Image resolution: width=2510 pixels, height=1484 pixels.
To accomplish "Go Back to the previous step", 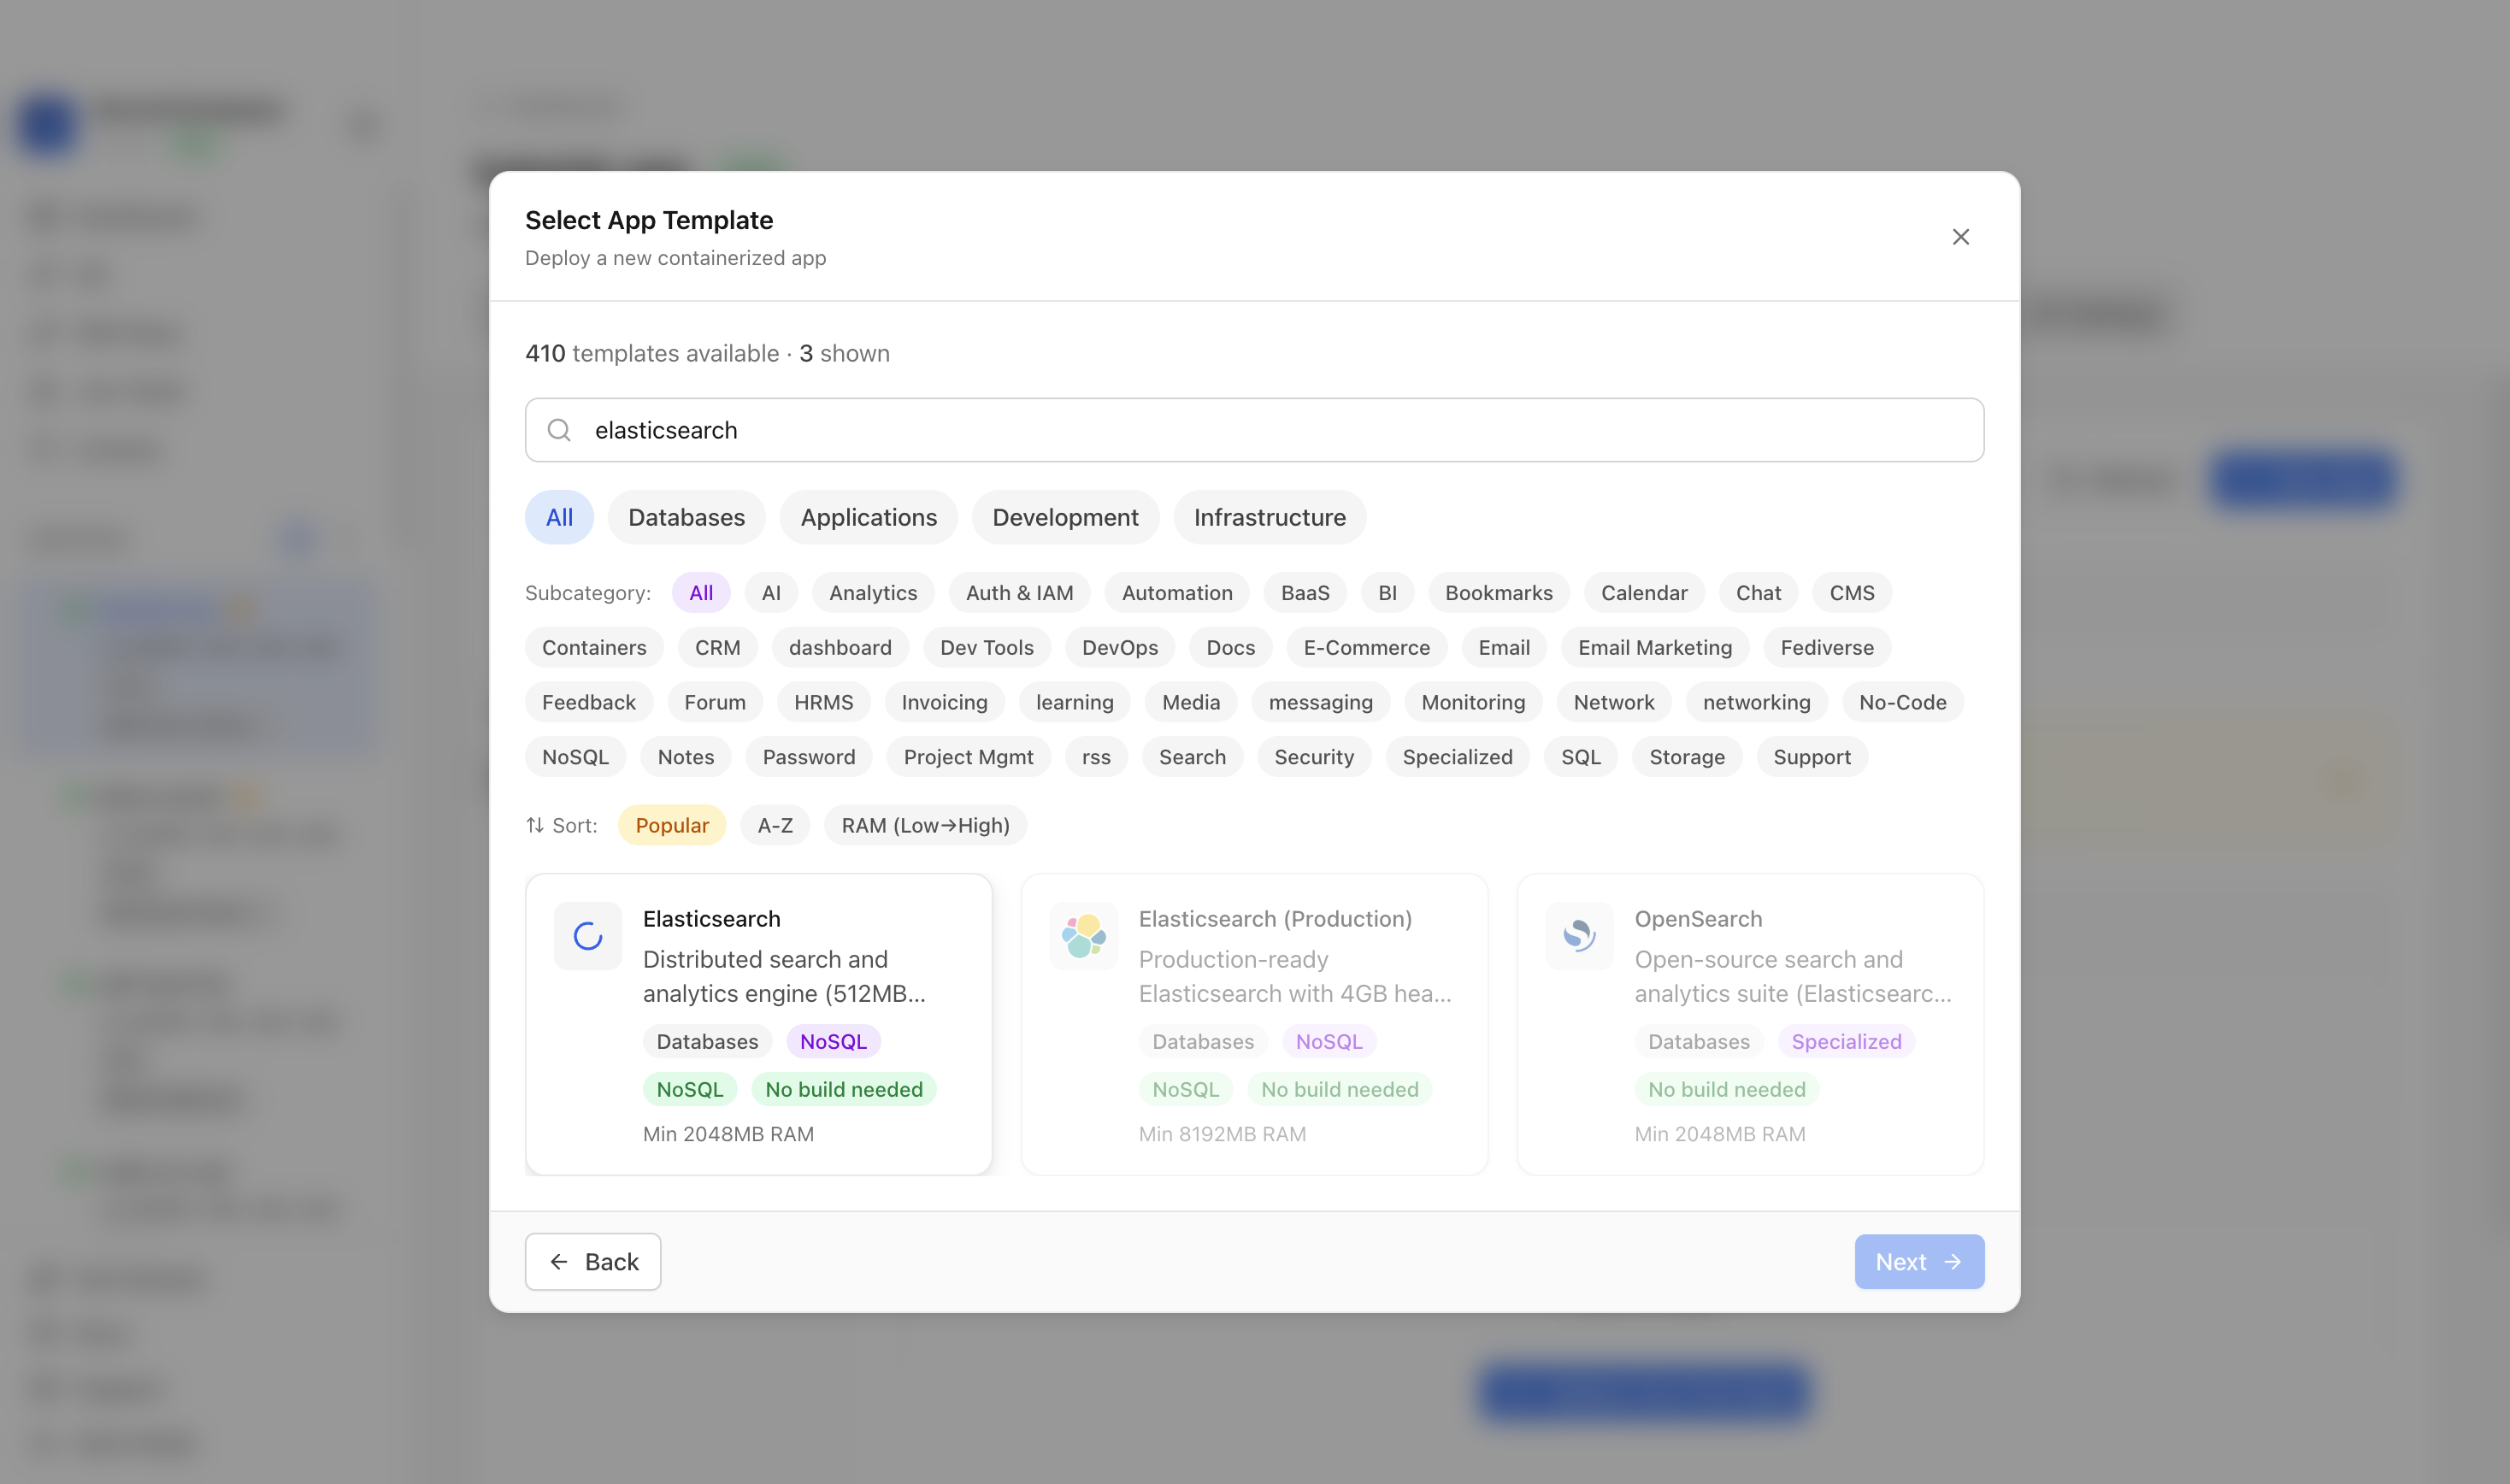I will [x=593, y=1262].
